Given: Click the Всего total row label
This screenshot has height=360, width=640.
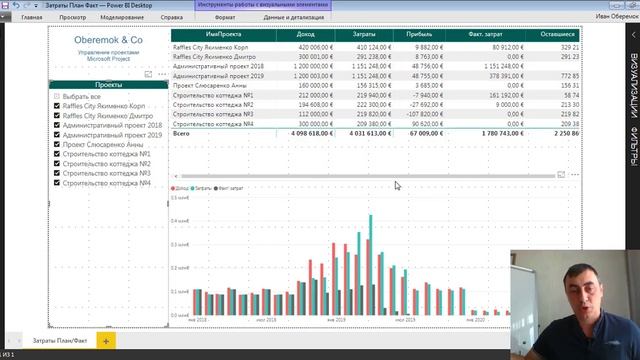Looking at the screenshot, I should point(181,133).
